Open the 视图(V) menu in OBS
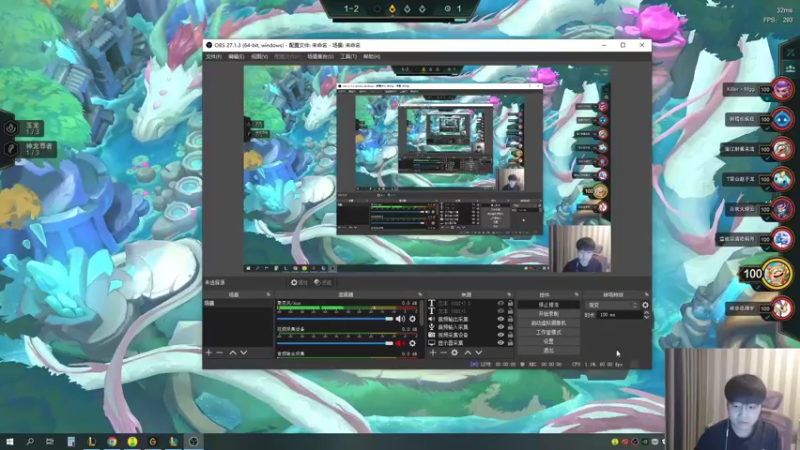Image resolution: width=800 pixels, height=450 pixels. coord(259,57)
